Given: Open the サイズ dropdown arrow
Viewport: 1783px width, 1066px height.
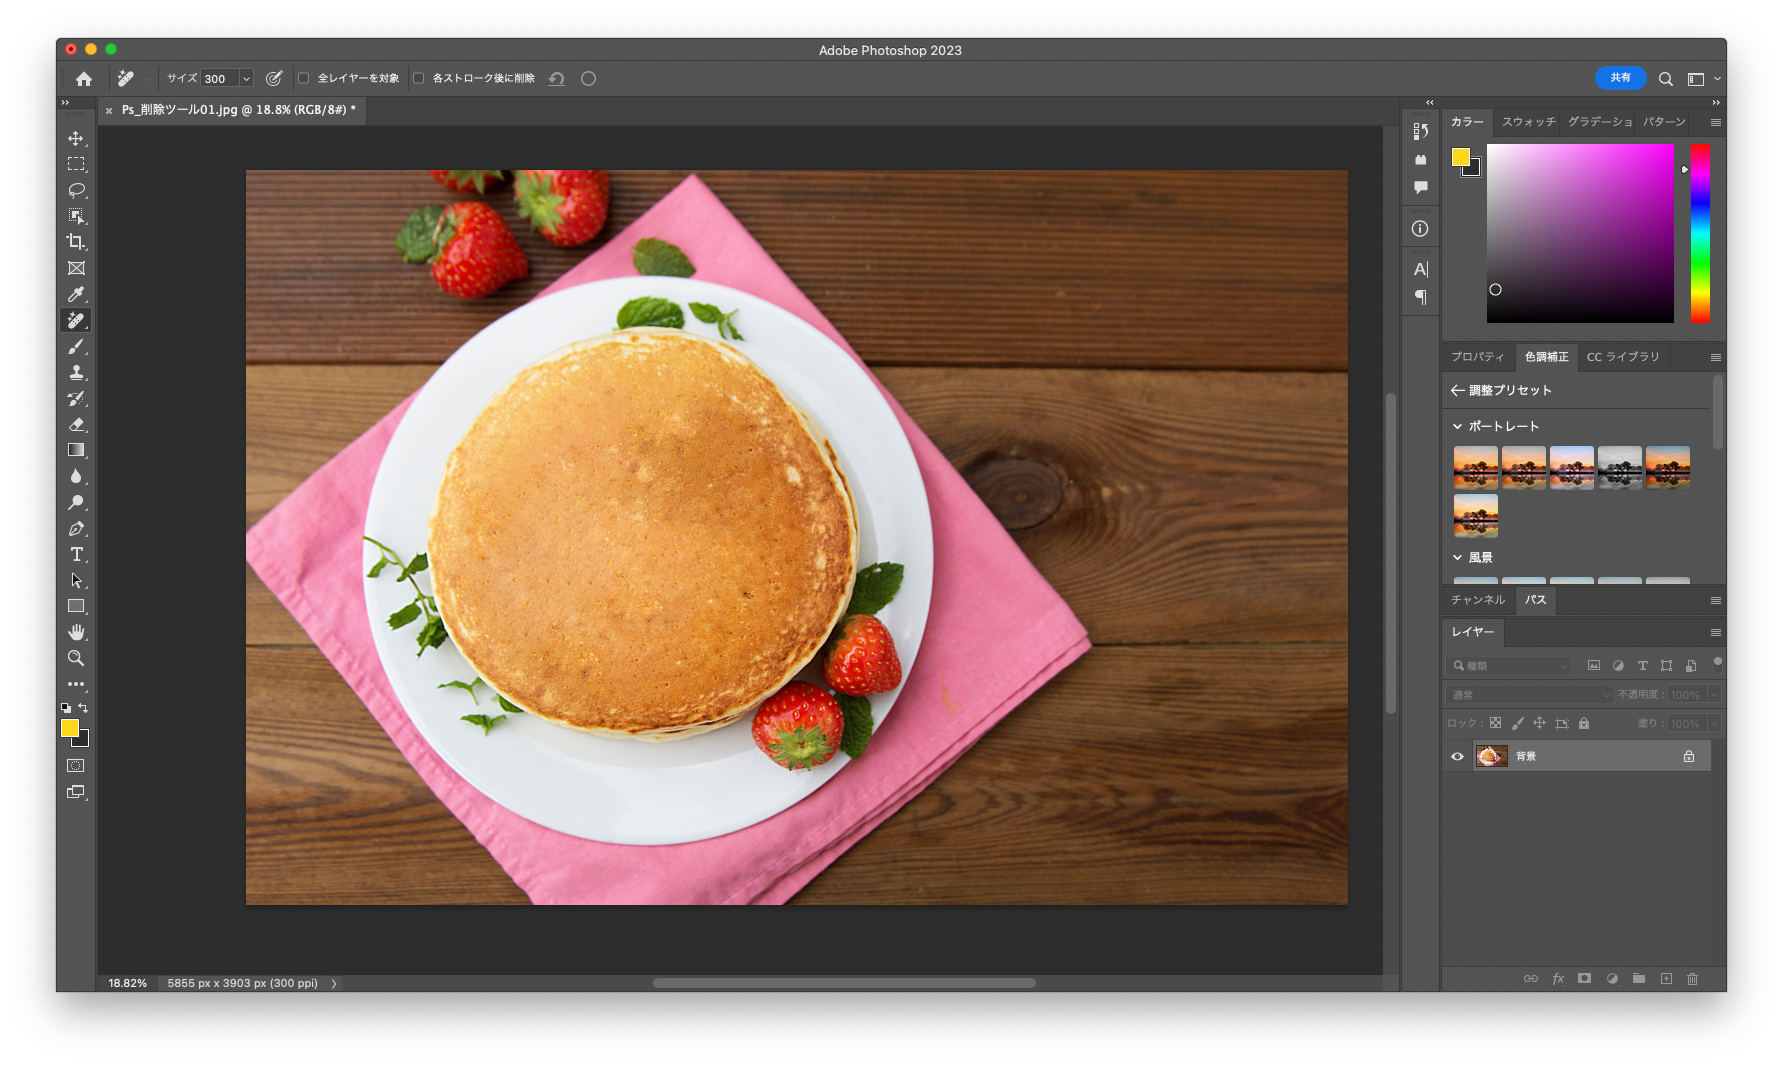Looking at the screenshot, I should (246, 79).
